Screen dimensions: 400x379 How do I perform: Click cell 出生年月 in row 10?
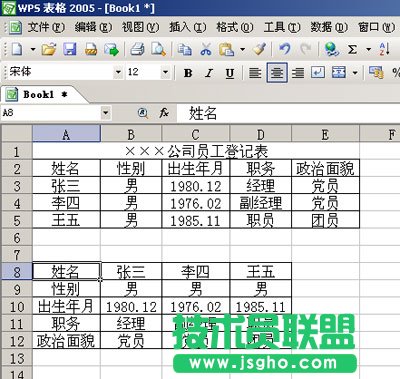[x=66, y=307]
